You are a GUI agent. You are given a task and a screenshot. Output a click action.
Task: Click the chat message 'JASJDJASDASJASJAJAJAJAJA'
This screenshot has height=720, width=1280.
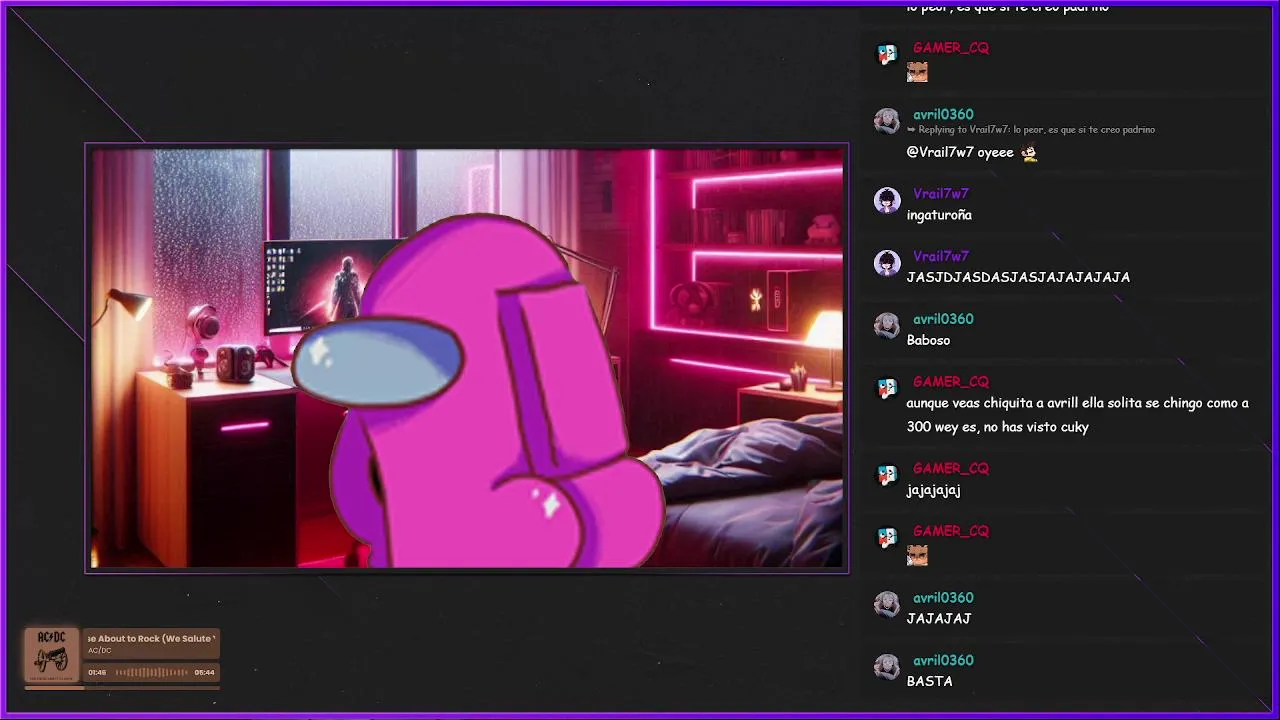click(1018, 277)
